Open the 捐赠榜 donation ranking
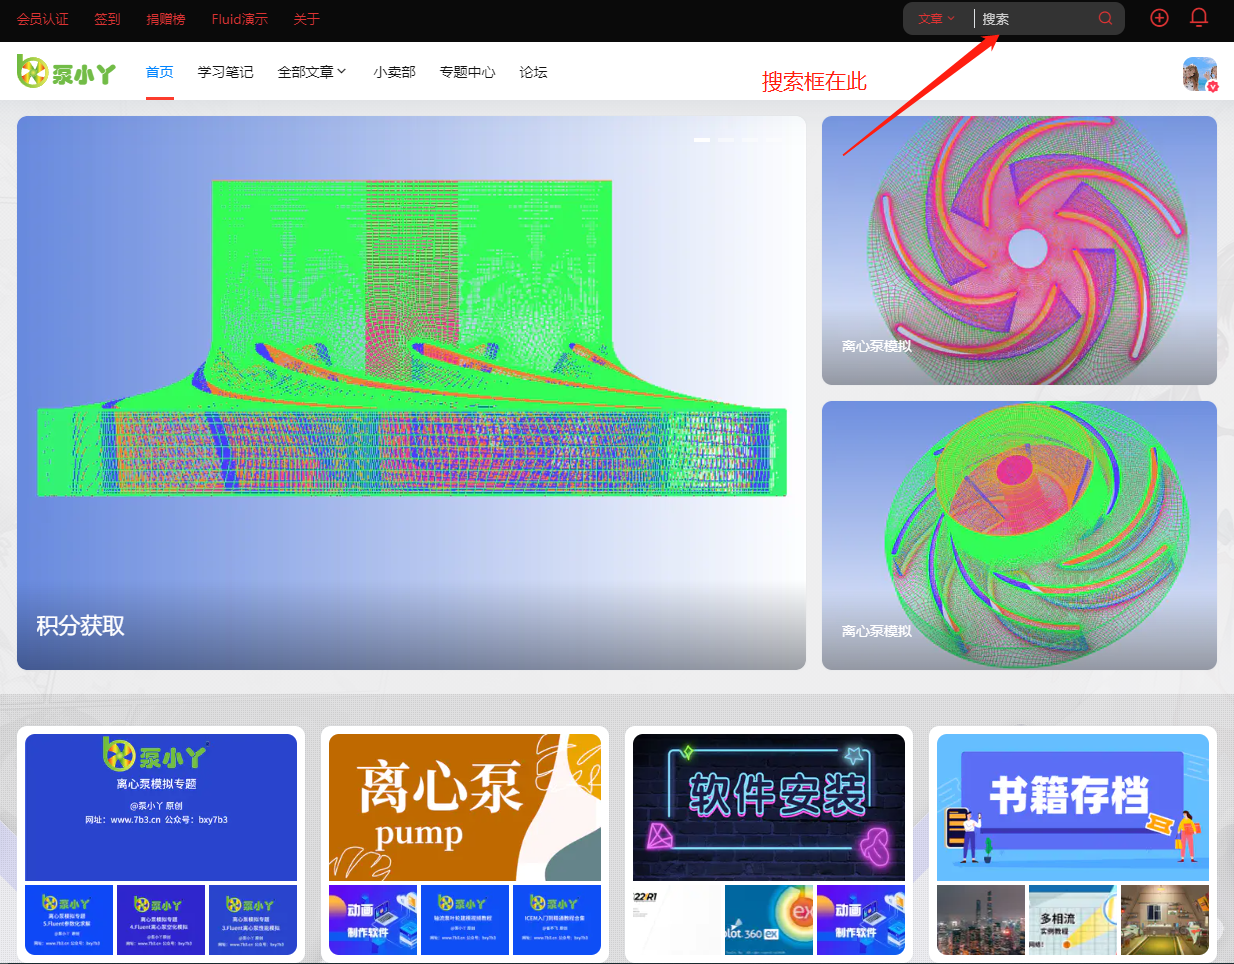Image resolution: width=1234 pixels, height=964 pixels. tap(166, 18)
